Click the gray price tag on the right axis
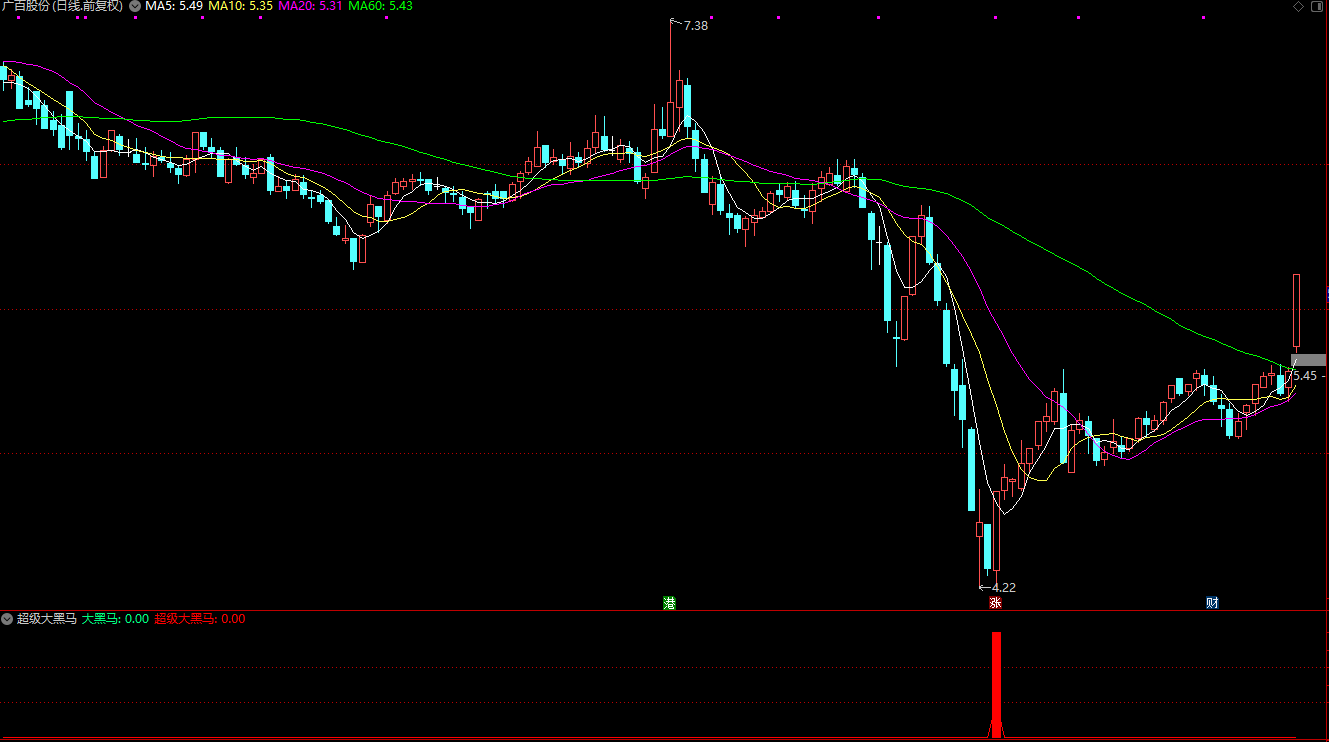This screenshot has width=1329, height=742. 1308,360
